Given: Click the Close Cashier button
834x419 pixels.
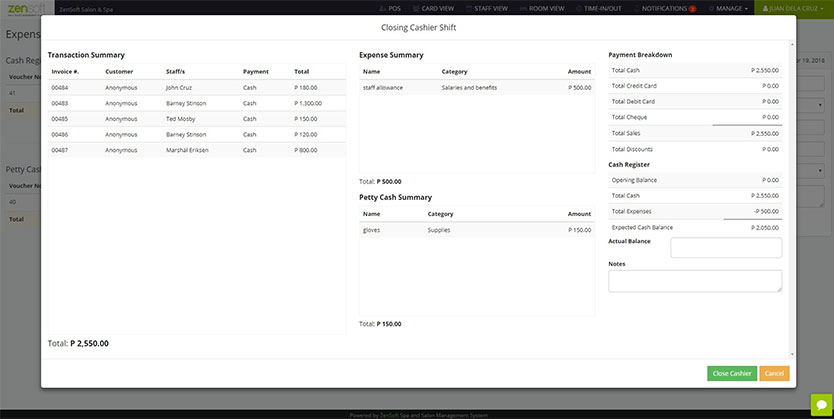Looking at the screenshot, I should coord(732,373).
